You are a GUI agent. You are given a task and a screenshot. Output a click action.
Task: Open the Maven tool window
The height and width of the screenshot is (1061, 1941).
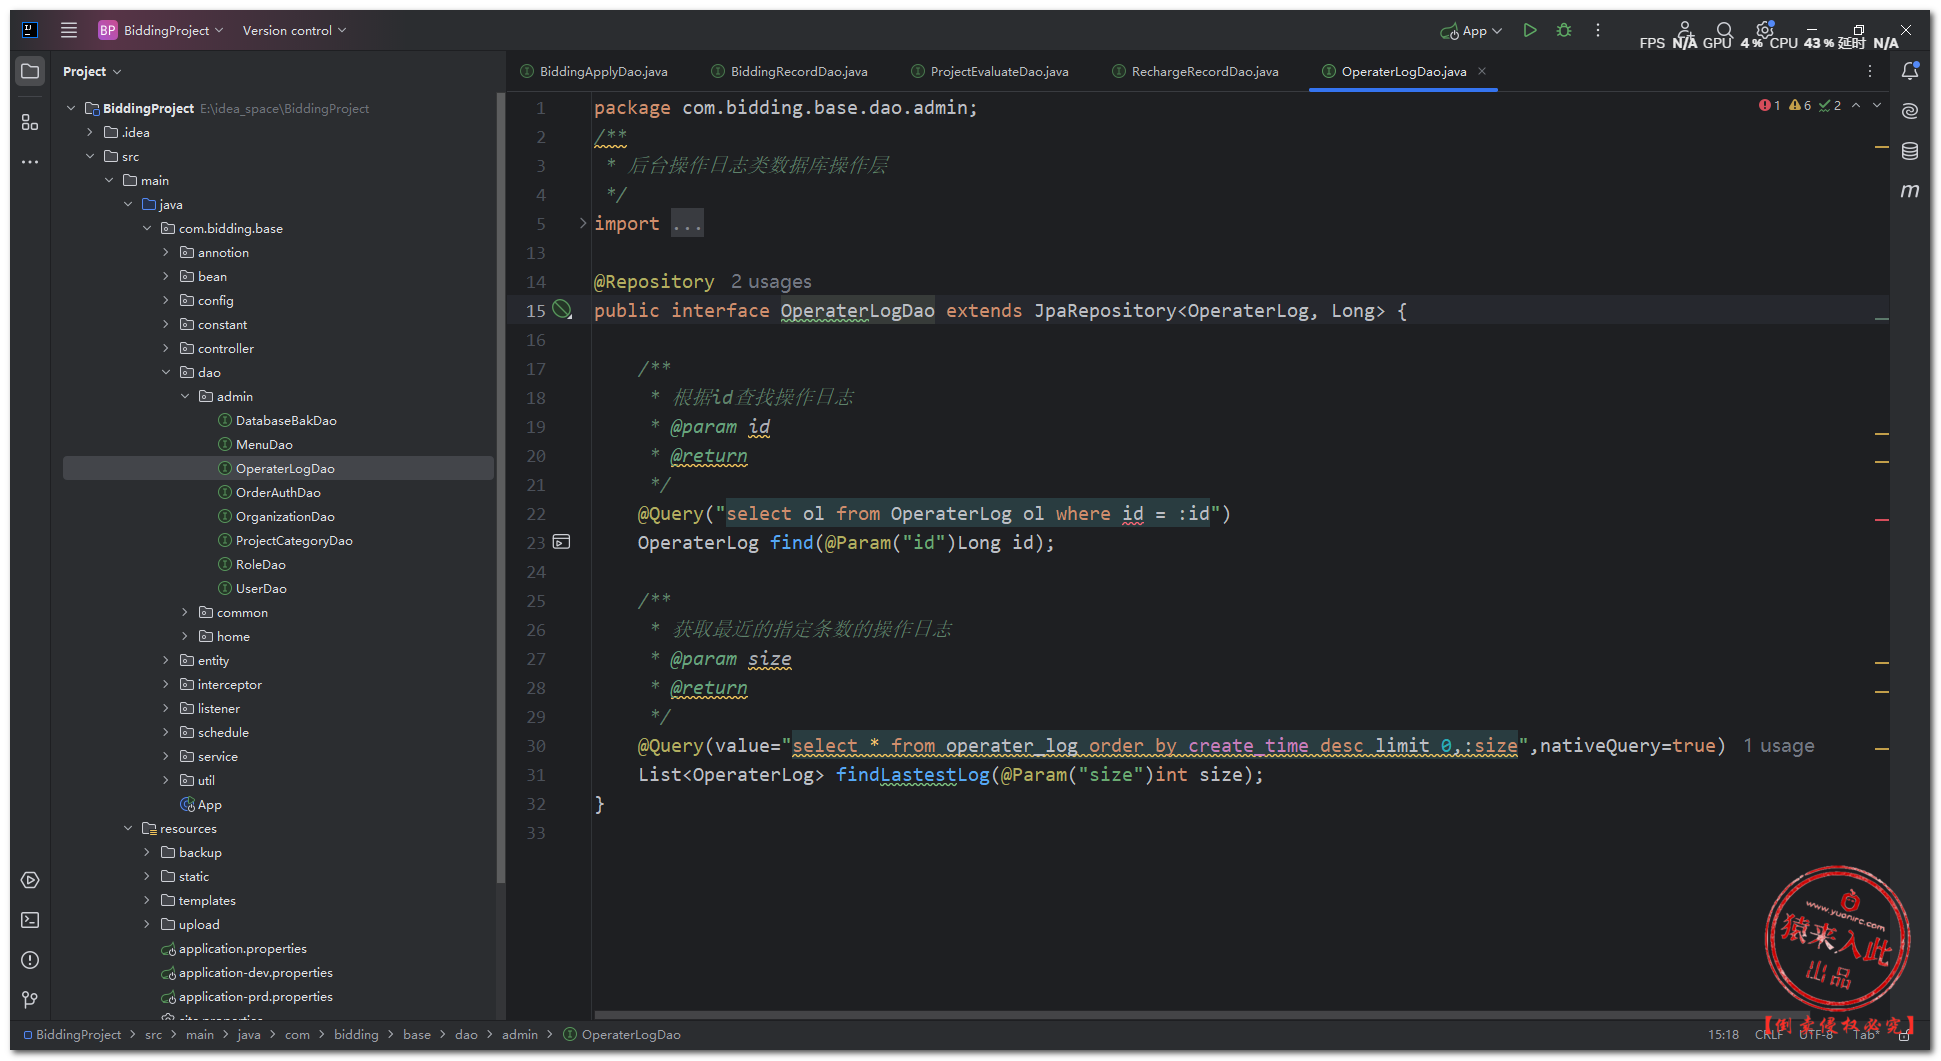pyautogui.click(x=1910, y=191)
